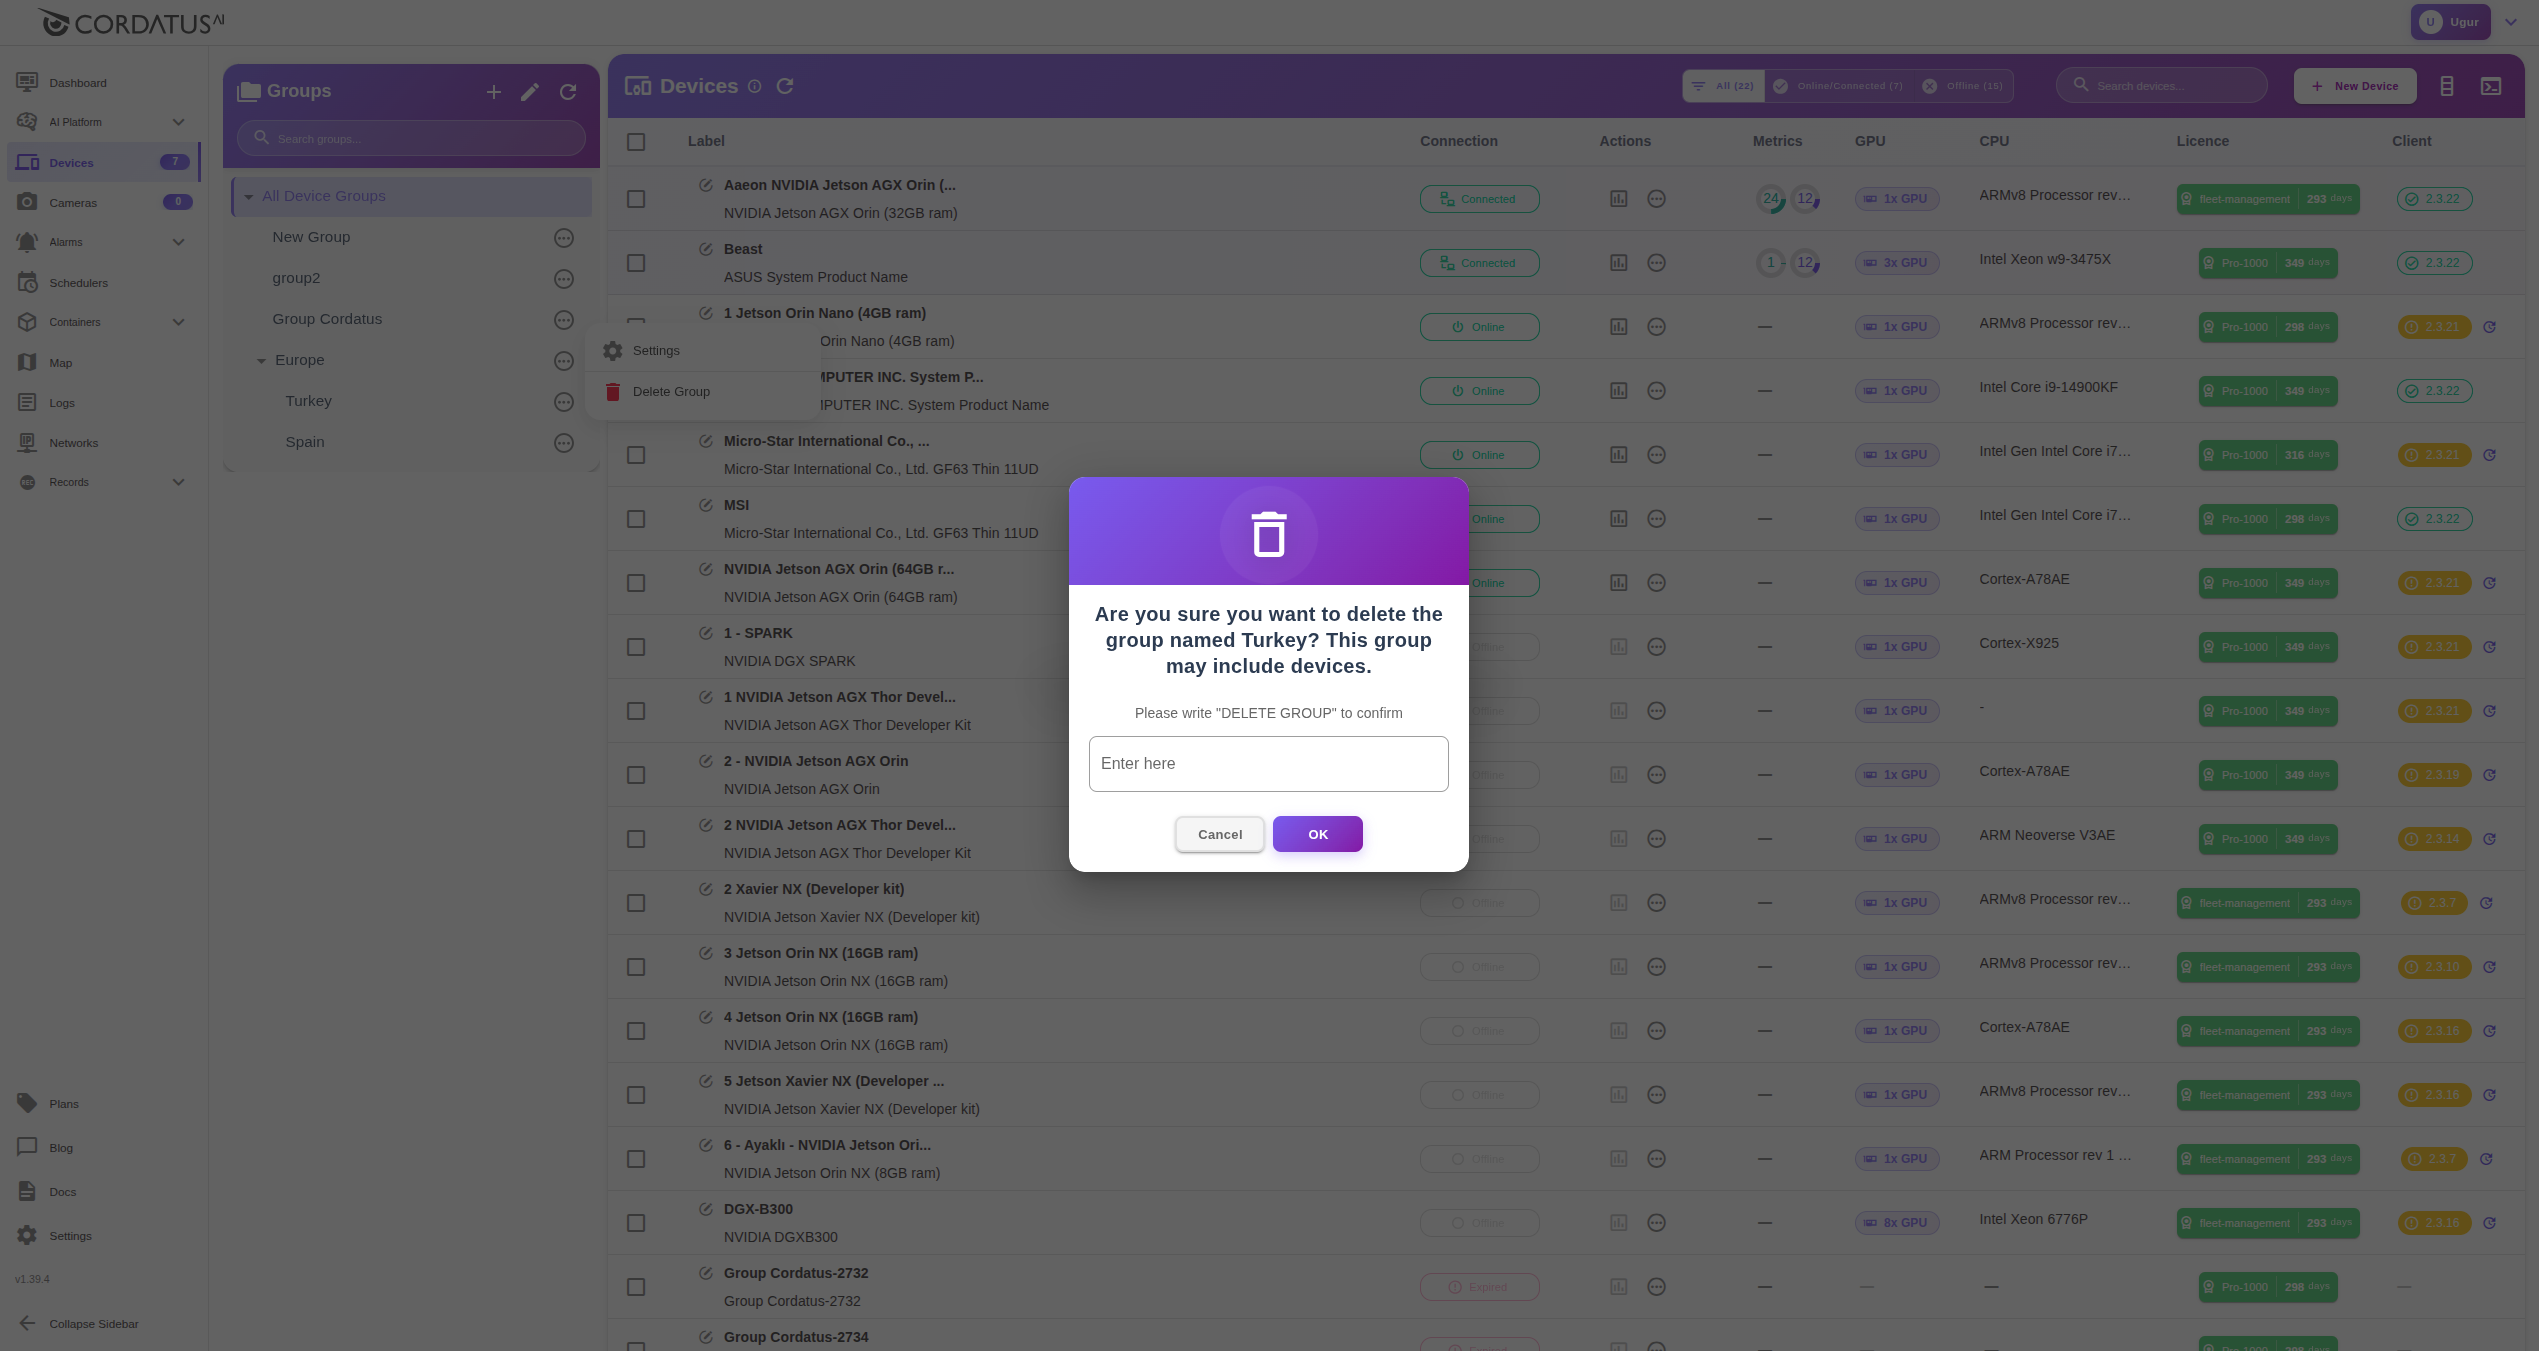Open the metrics chart icon for Beast

[x=1618, y=263]
